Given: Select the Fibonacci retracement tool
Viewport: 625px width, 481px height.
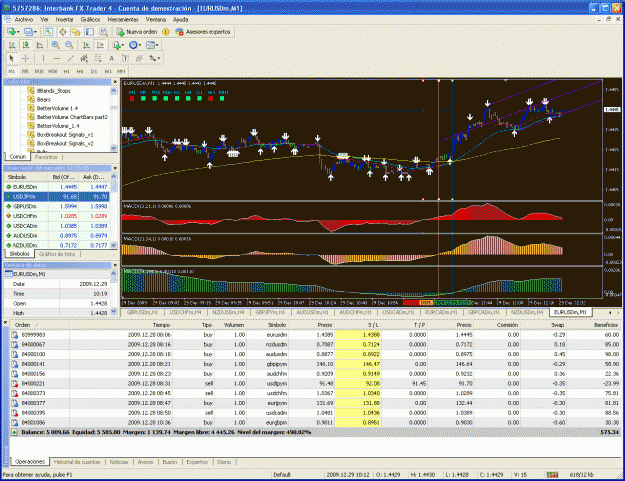Looking at the screenshot, I should point(98,58).
